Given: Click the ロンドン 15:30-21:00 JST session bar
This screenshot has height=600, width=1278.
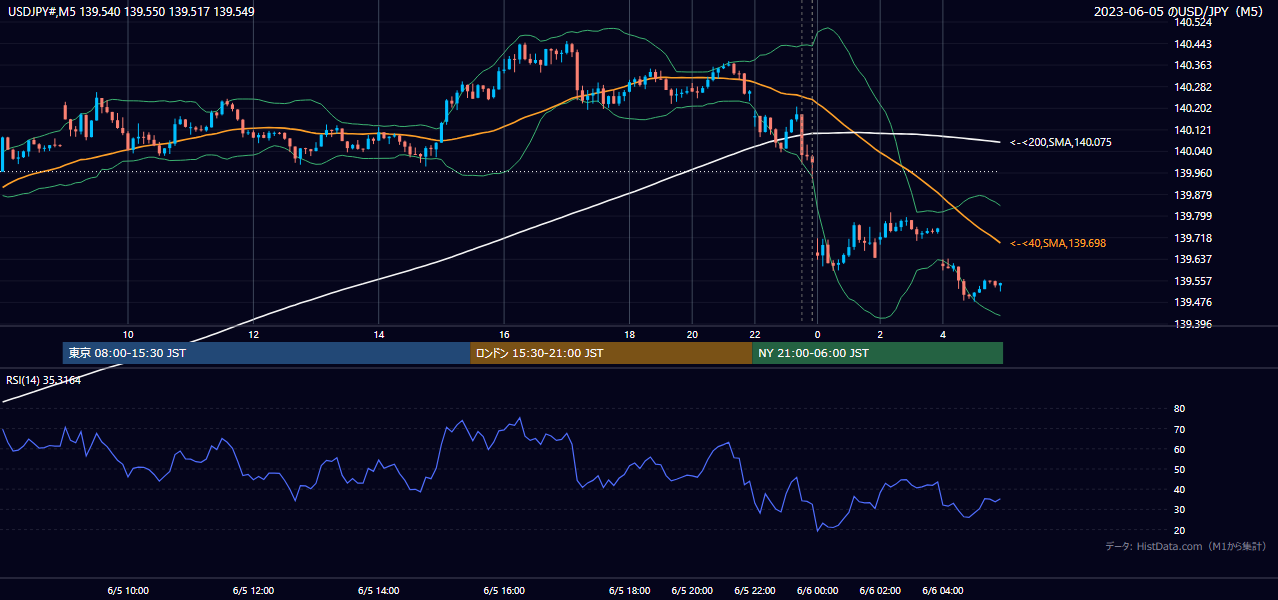Looking at the screenshot, I should [611, 353].
